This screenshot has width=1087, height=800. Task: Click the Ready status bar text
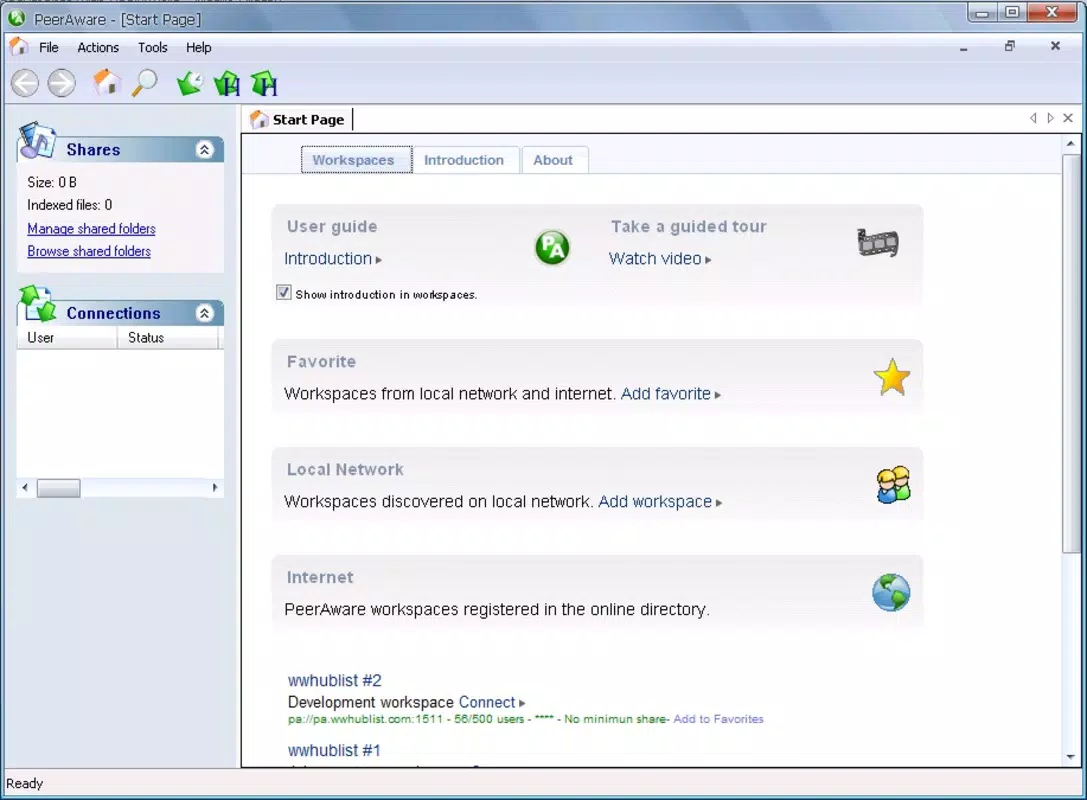point(24,783)
